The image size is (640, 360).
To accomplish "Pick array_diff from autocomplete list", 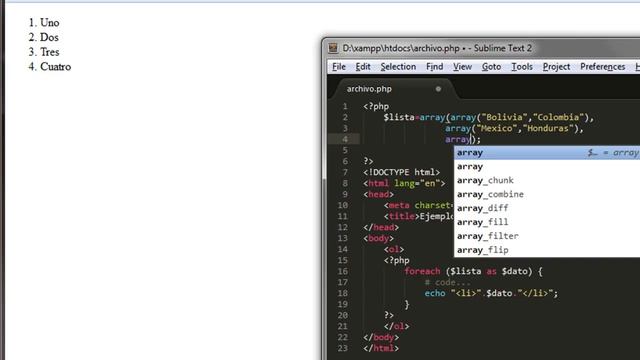I will coord(547,208).
